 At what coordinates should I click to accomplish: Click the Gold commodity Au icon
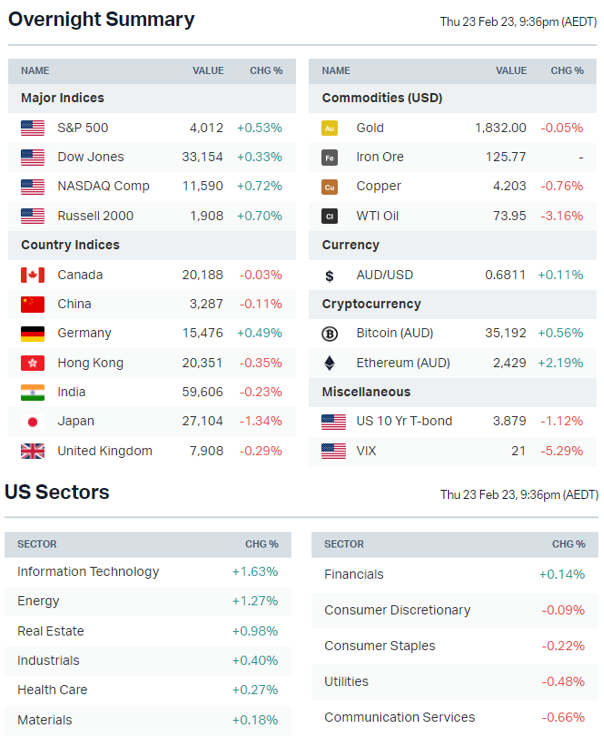click(330, 128)
